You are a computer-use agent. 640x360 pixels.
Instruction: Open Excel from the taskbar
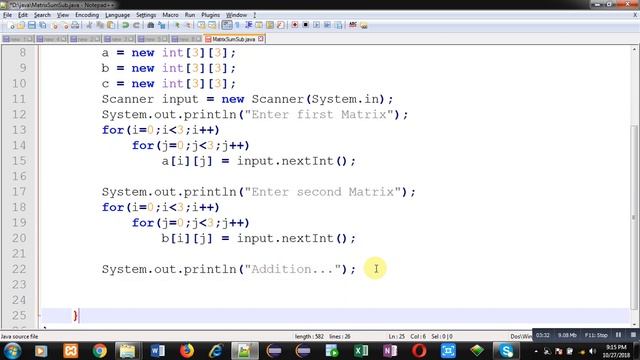tap(361, 351)
